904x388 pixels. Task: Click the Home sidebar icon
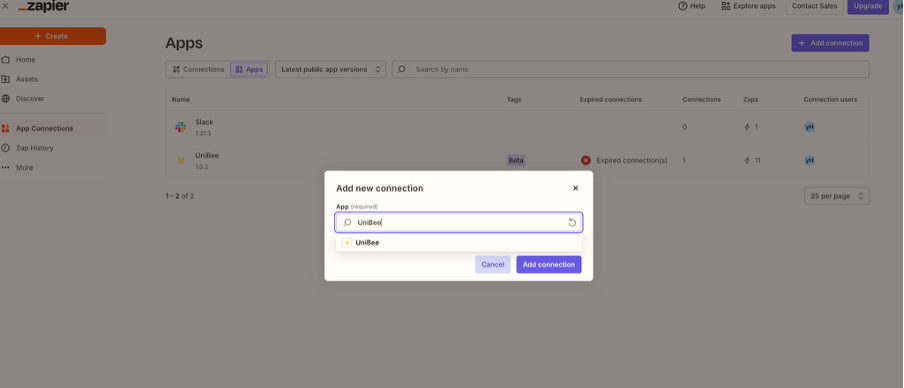point(6,59)
